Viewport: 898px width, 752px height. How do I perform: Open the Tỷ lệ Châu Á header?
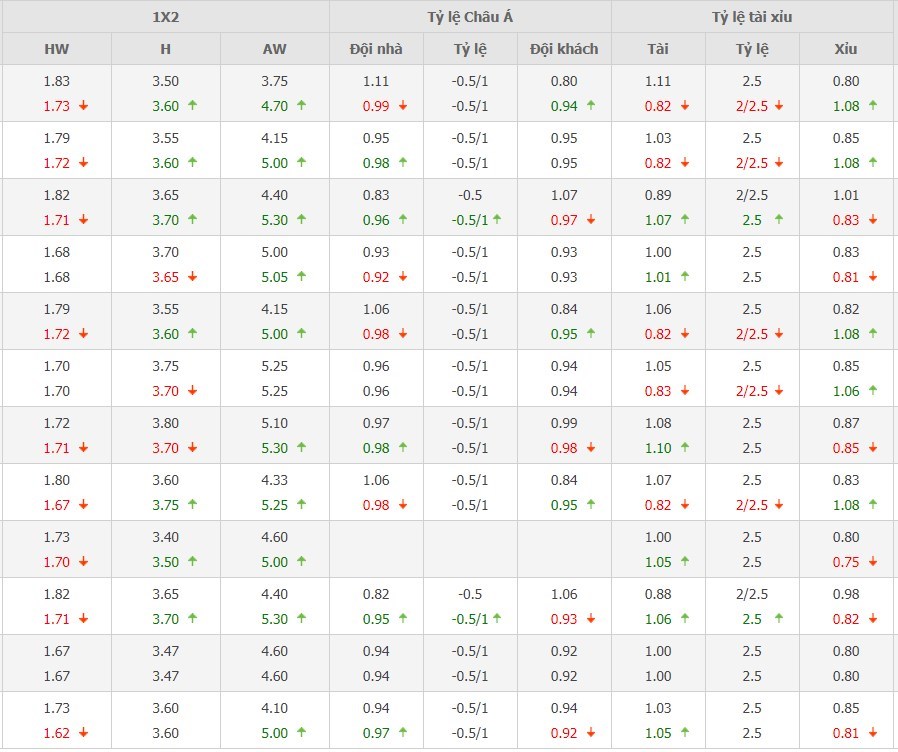click(x=470, y=17)
